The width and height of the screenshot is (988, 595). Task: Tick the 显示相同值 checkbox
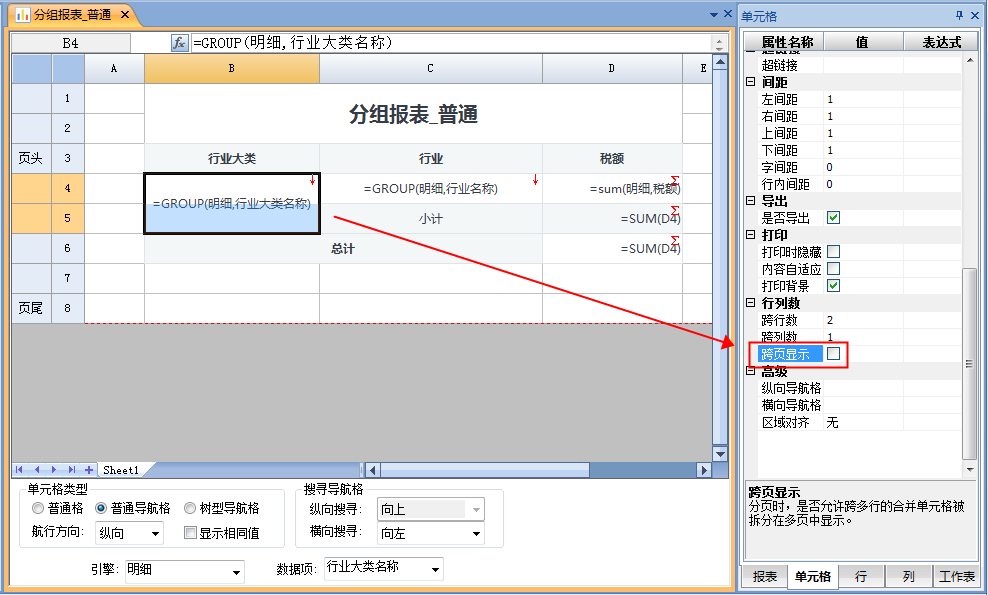[190, 533]
